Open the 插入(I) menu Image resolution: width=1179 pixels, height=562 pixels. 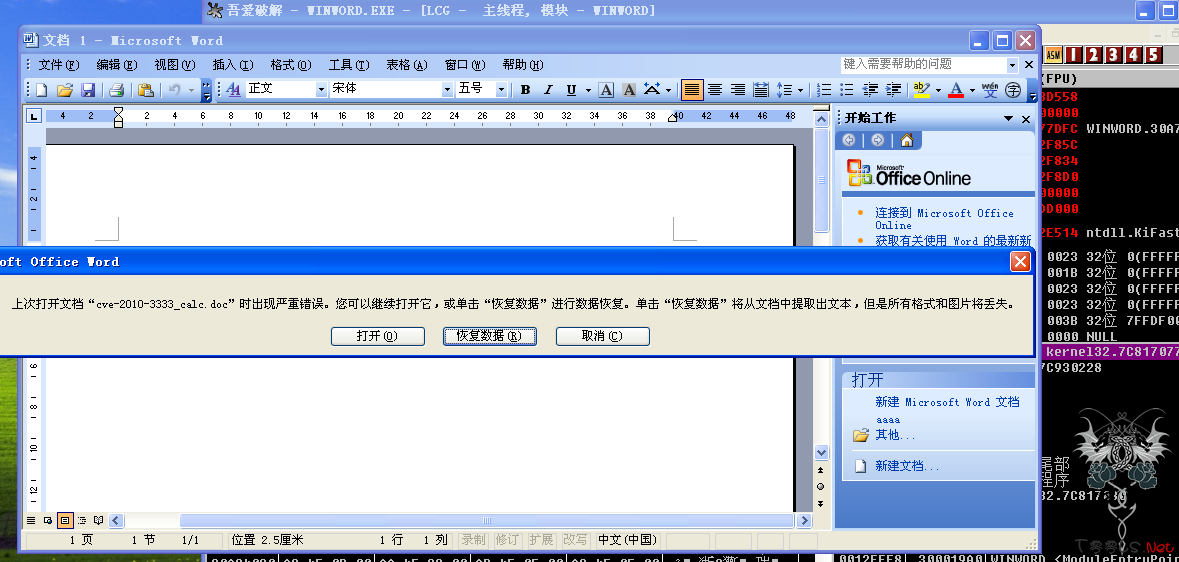pyautogui.click(x=233, y=65)
